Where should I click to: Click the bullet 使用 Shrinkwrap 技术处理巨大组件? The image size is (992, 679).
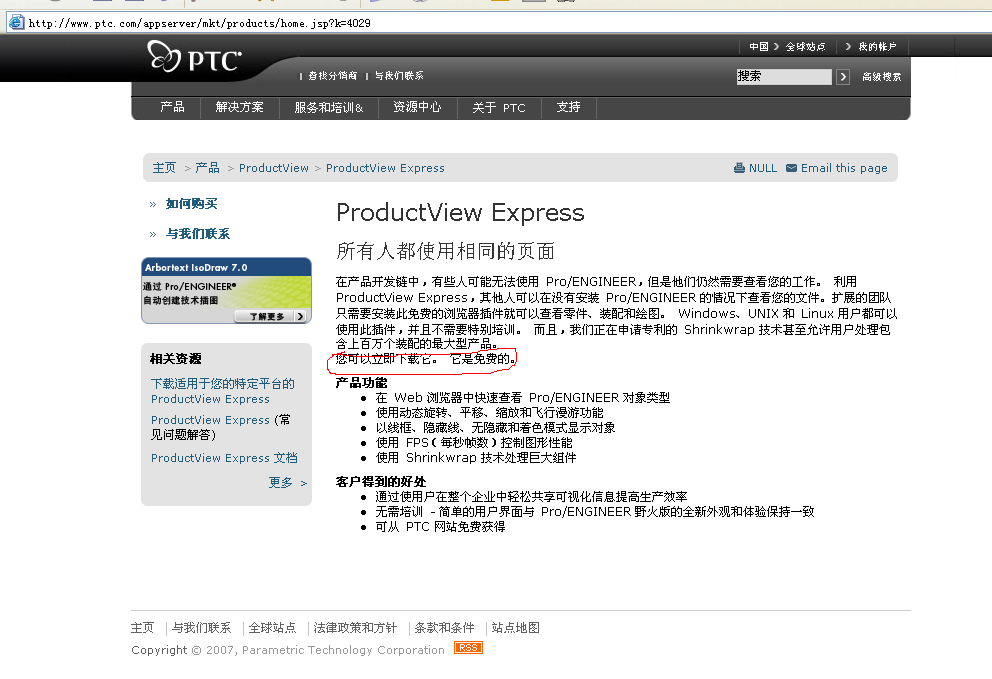click(476, 458)
